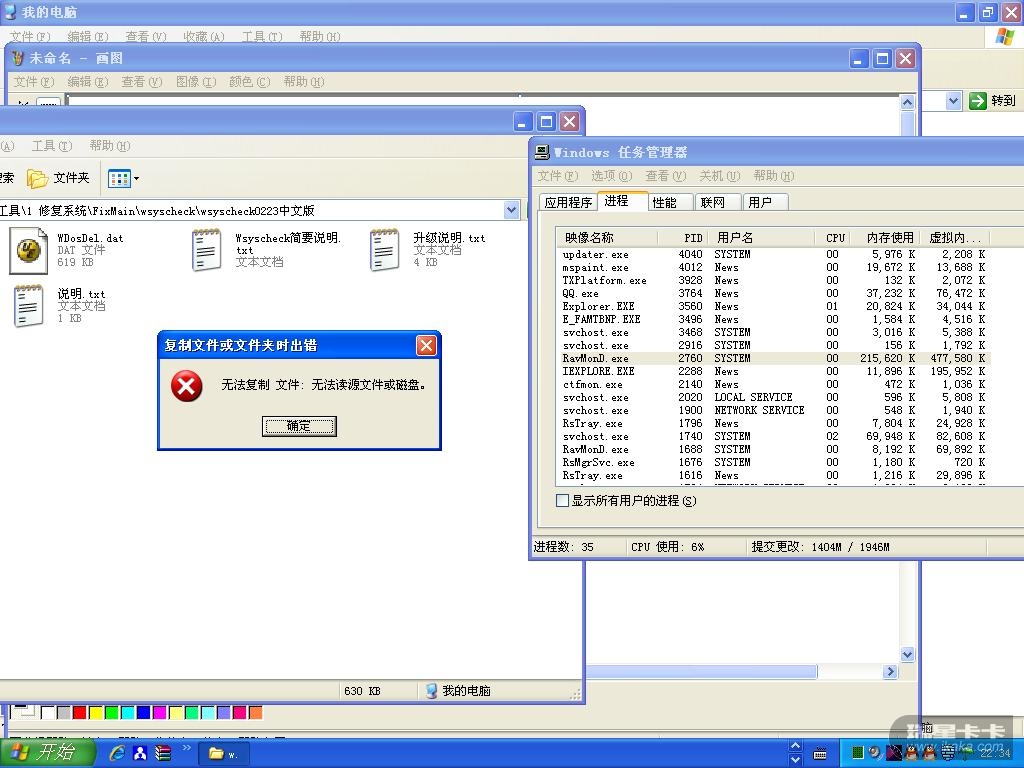This screenshot has height=768, width=1024.
Task: Open Paint's 颜色 menu
Action: click(x=249, y=82)
